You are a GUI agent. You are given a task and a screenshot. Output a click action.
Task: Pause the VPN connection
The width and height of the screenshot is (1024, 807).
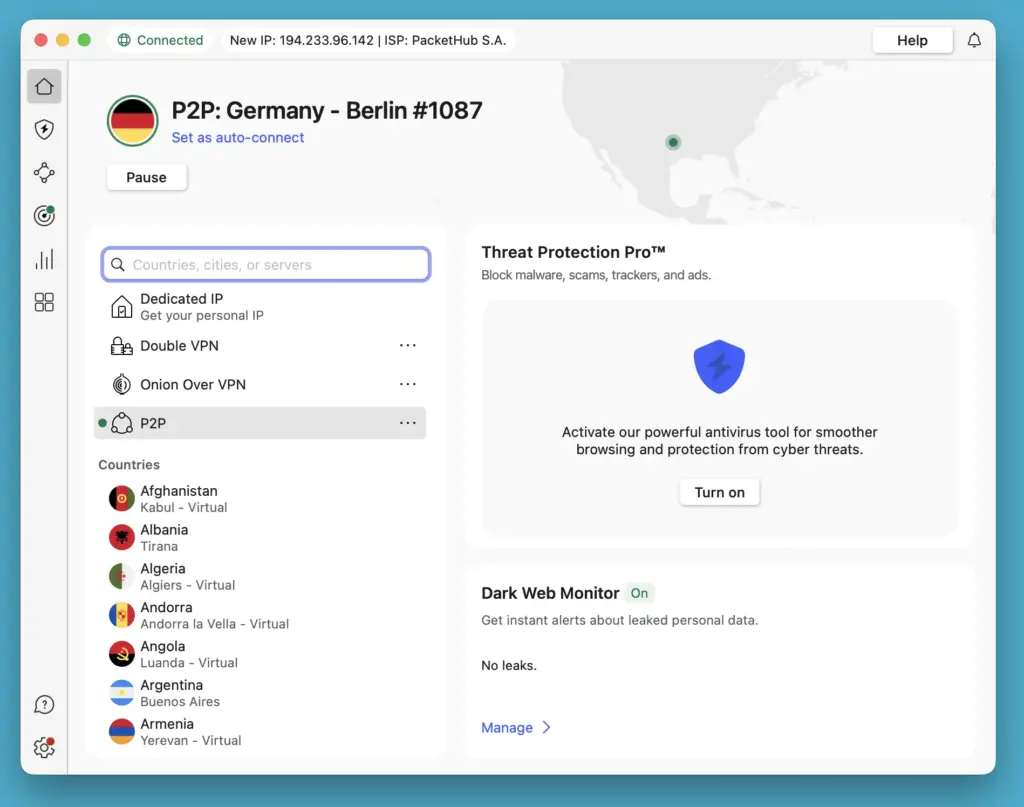click(146, 177)
